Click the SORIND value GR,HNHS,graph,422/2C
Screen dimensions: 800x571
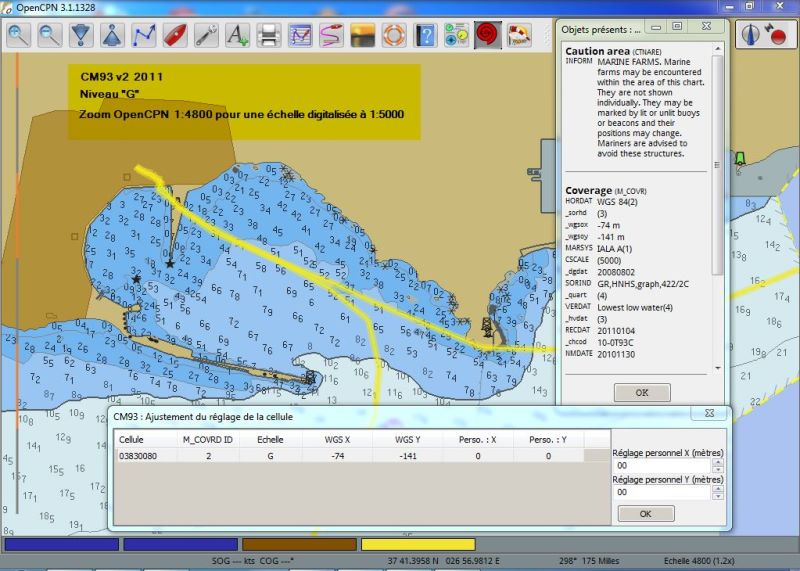coord(643,284)
